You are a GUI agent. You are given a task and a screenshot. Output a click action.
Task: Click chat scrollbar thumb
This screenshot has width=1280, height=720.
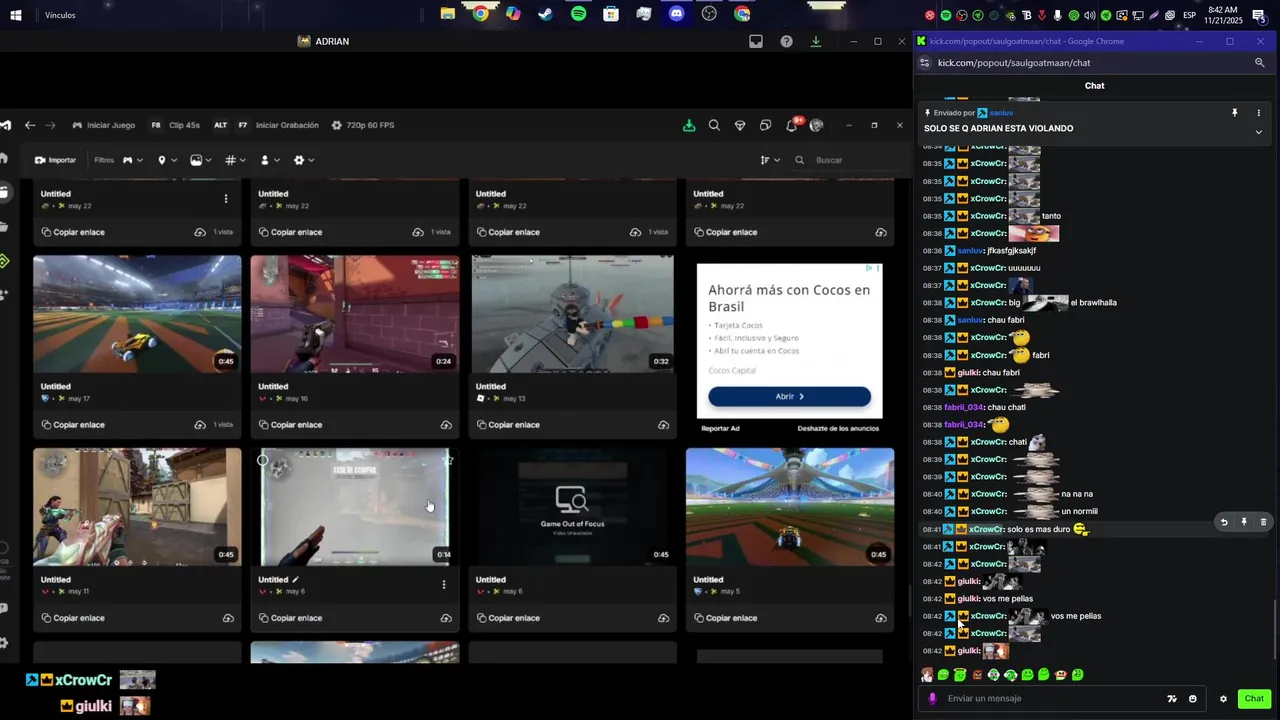coord(1276,630)
